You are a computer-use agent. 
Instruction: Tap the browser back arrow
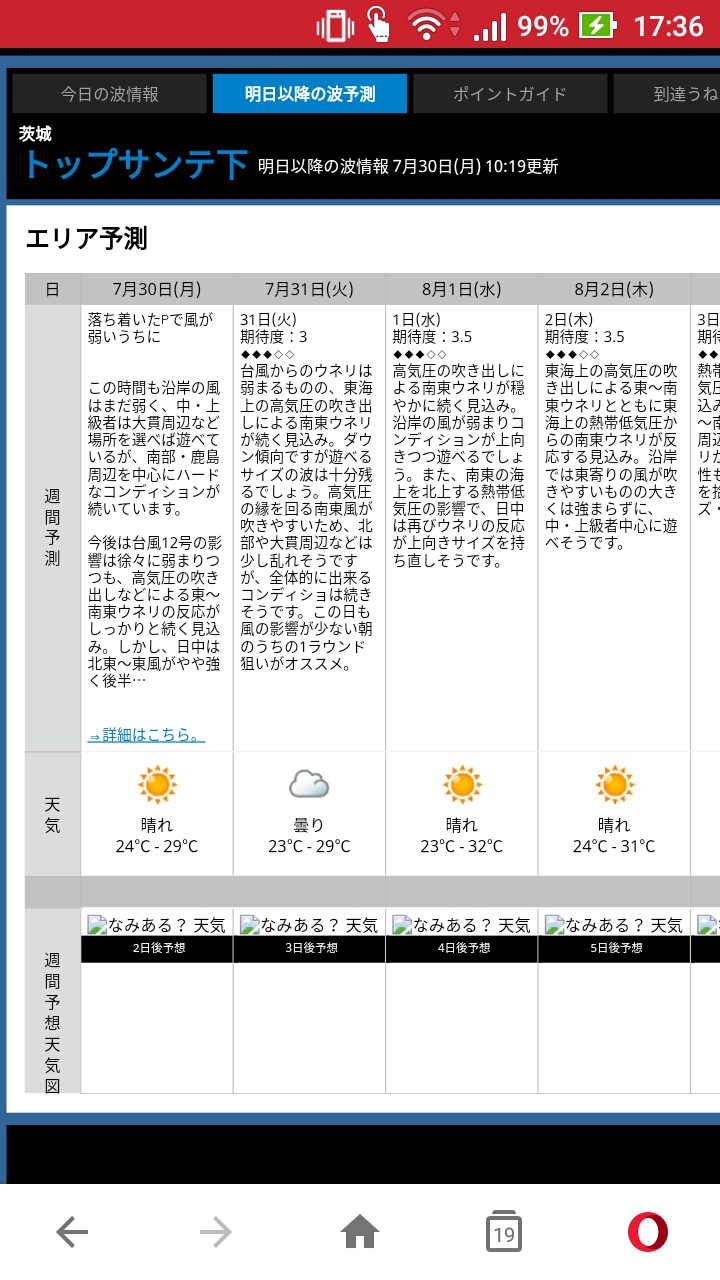click(72, 1233)
